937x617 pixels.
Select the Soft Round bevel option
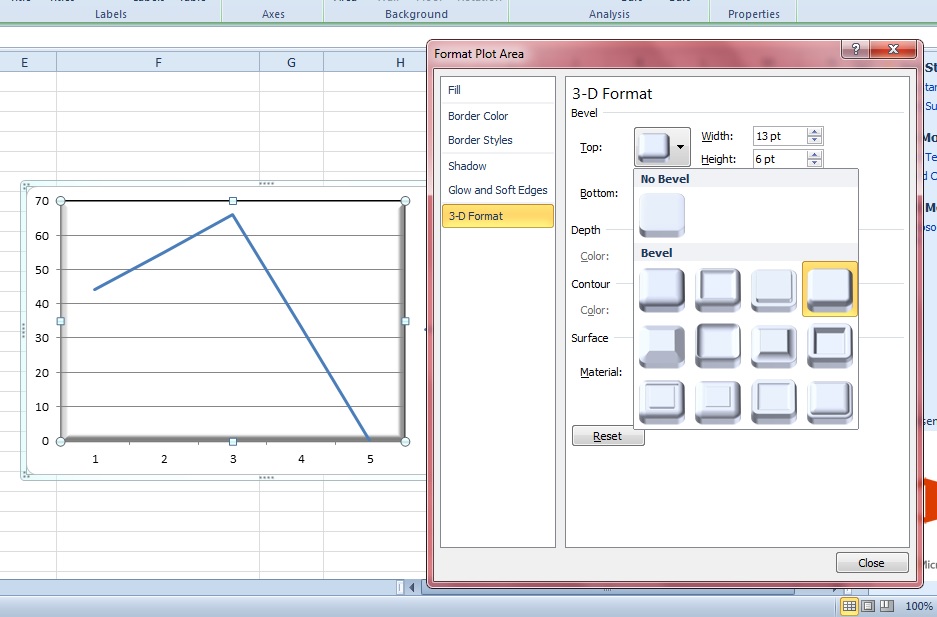tap(718, 346)
